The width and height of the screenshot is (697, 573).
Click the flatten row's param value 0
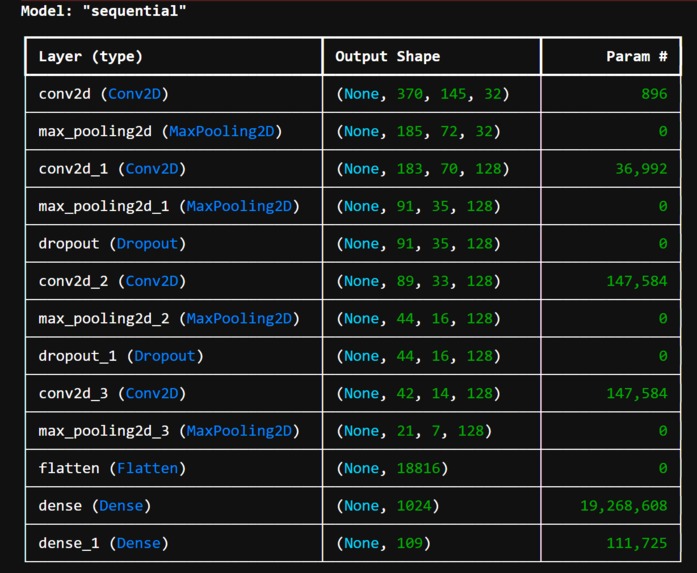coord(663,468)
